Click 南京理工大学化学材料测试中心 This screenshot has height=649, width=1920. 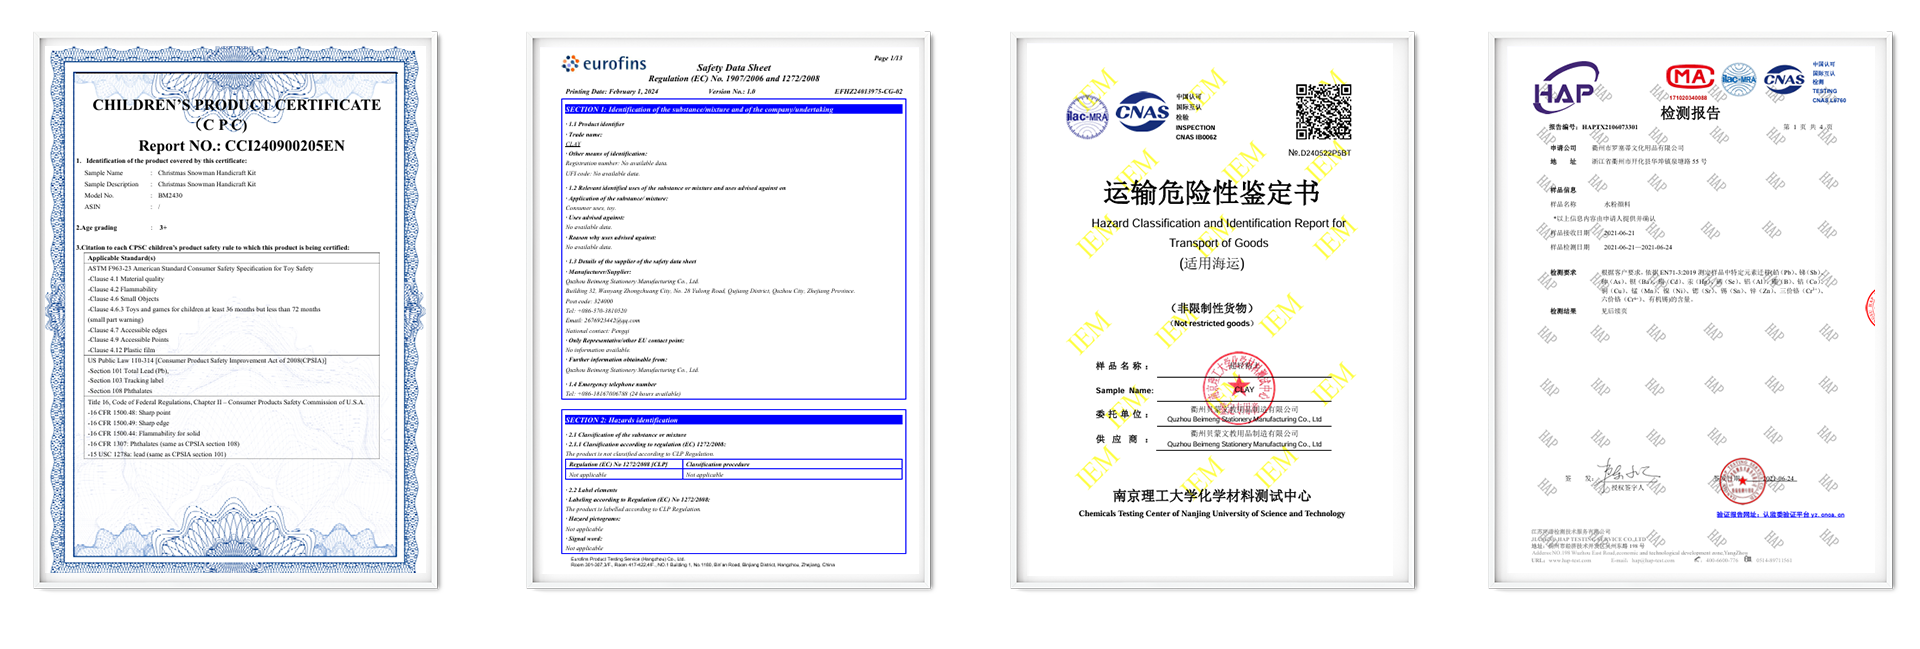point(1212,496)
